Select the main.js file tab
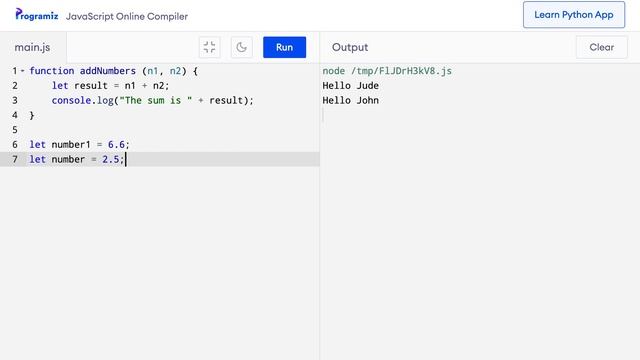 tap(33, 47)
